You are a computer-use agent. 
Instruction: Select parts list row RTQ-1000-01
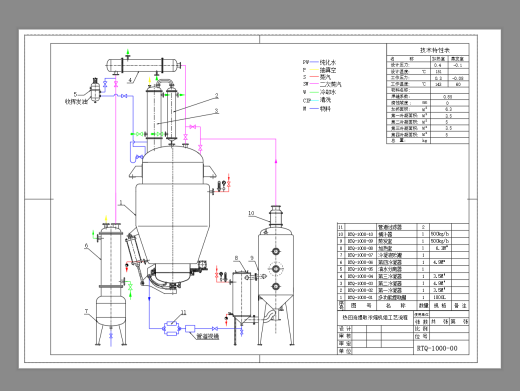tap(403, 297)
